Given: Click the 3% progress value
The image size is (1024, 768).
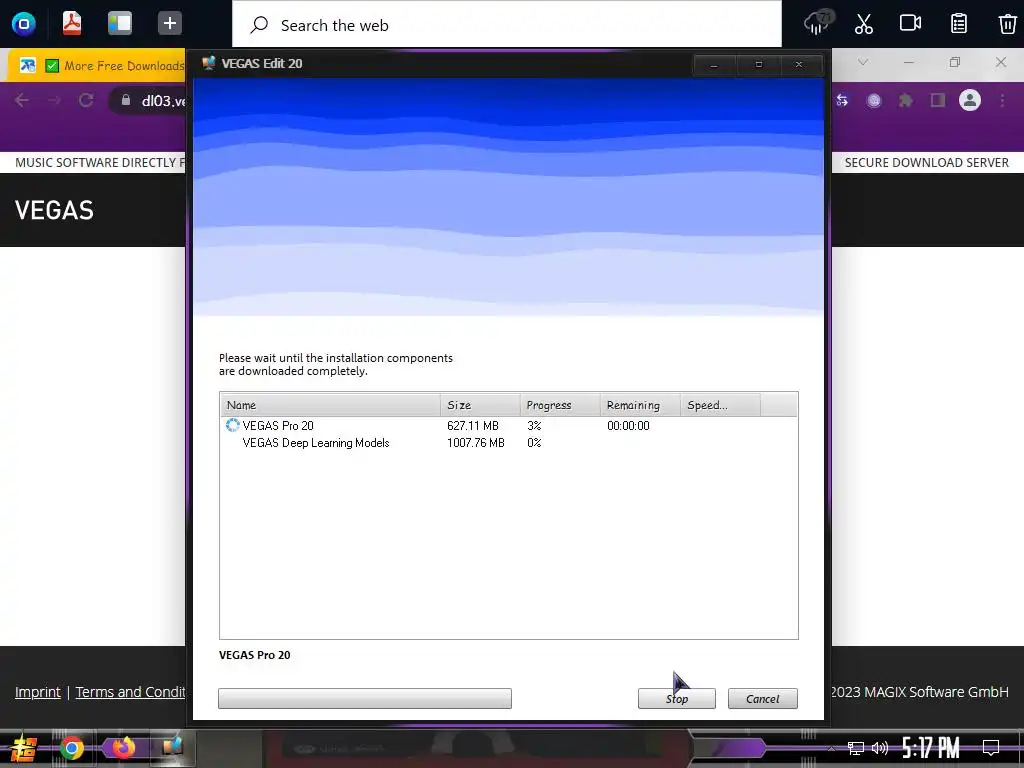Looking at the screenshot, I should pyautogui.click(x=534, y=426).
